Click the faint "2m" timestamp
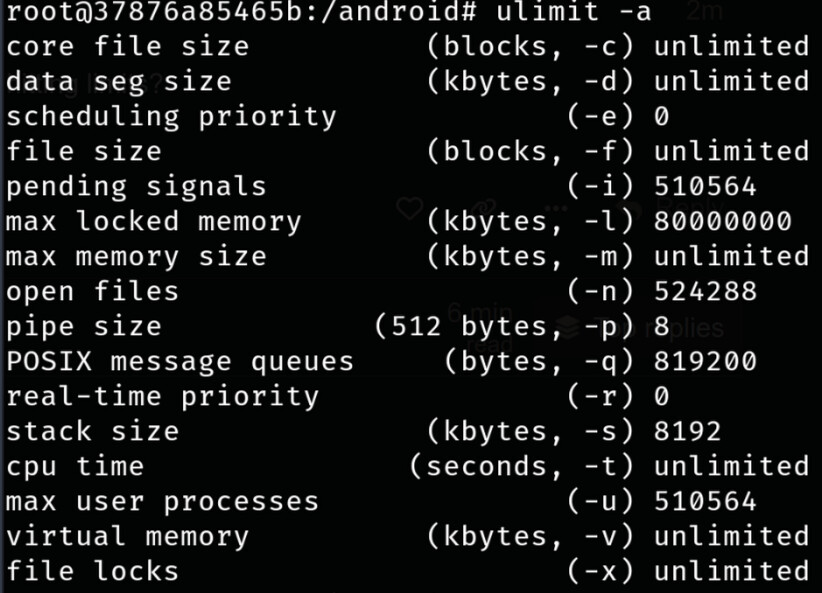The width and height of the screenshot is (822, 593). pos(706,12)
